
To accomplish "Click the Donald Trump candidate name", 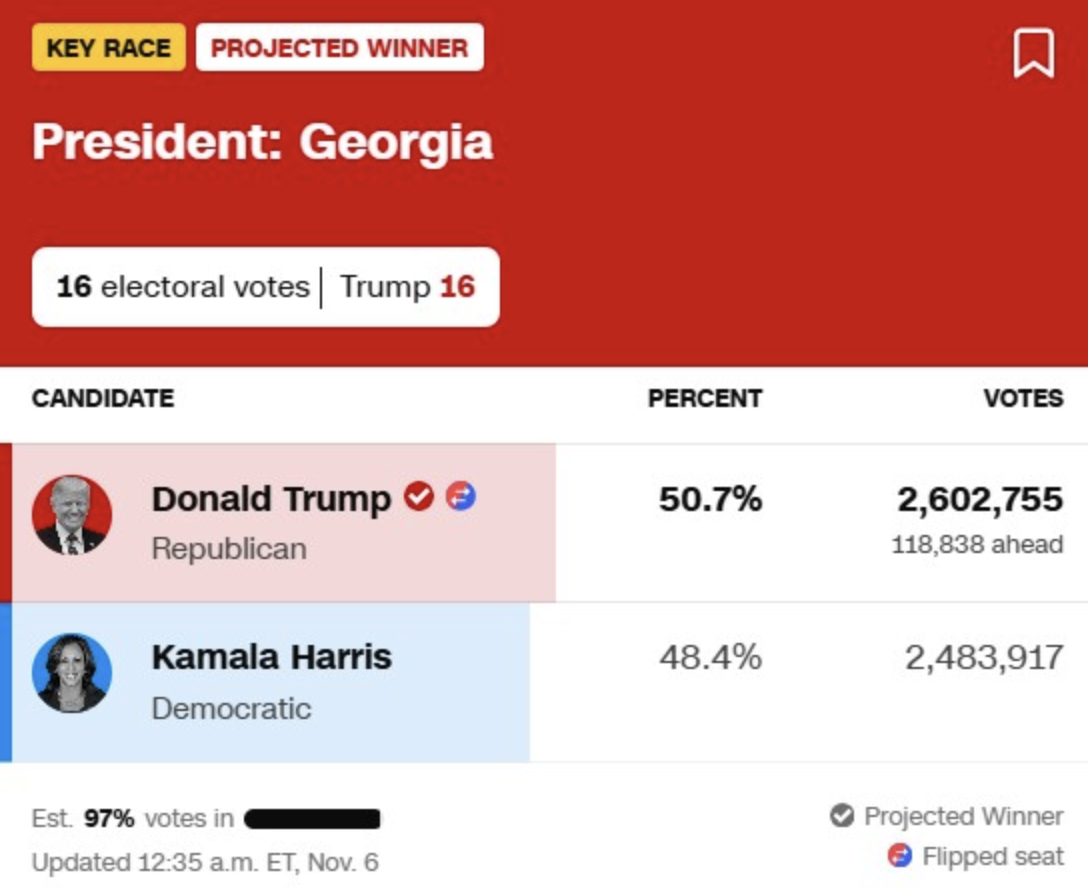I will 271,498.
